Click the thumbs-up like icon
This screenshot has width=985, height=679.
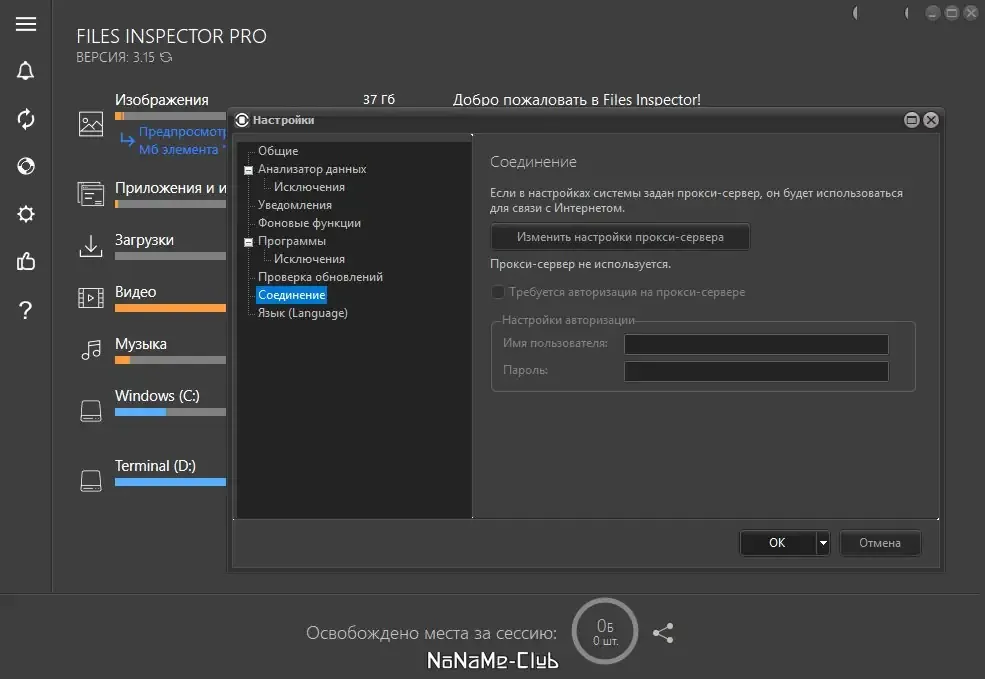click(x=26, y=261)
